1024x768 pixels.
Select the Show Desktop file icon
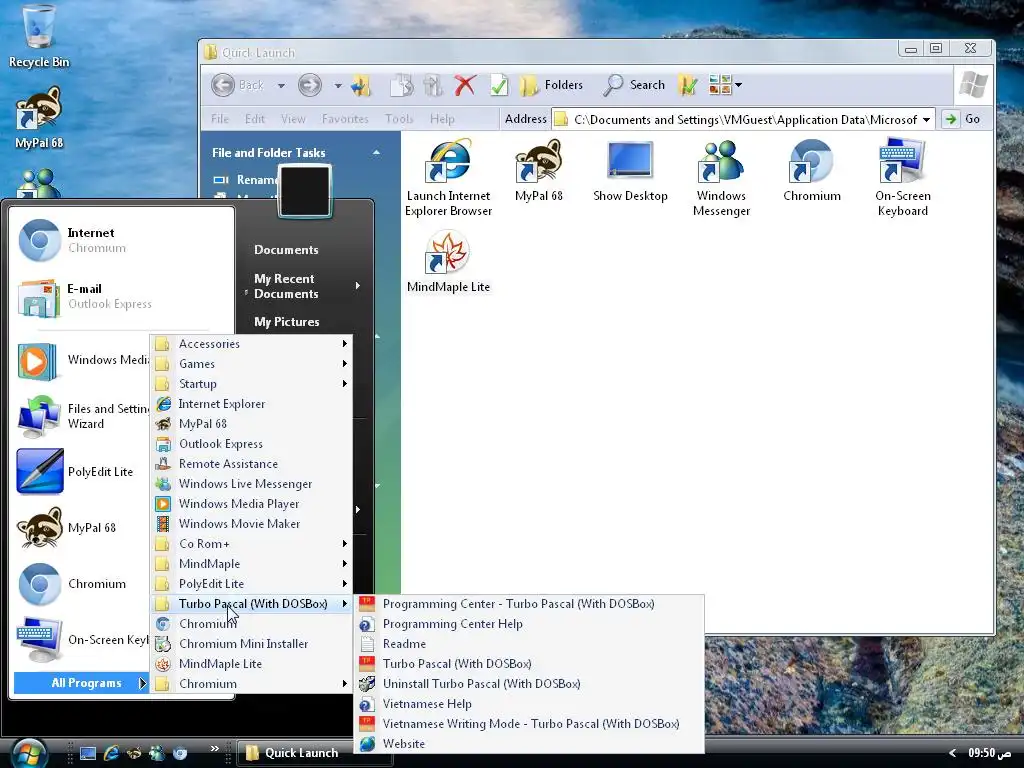coord(630,170)
